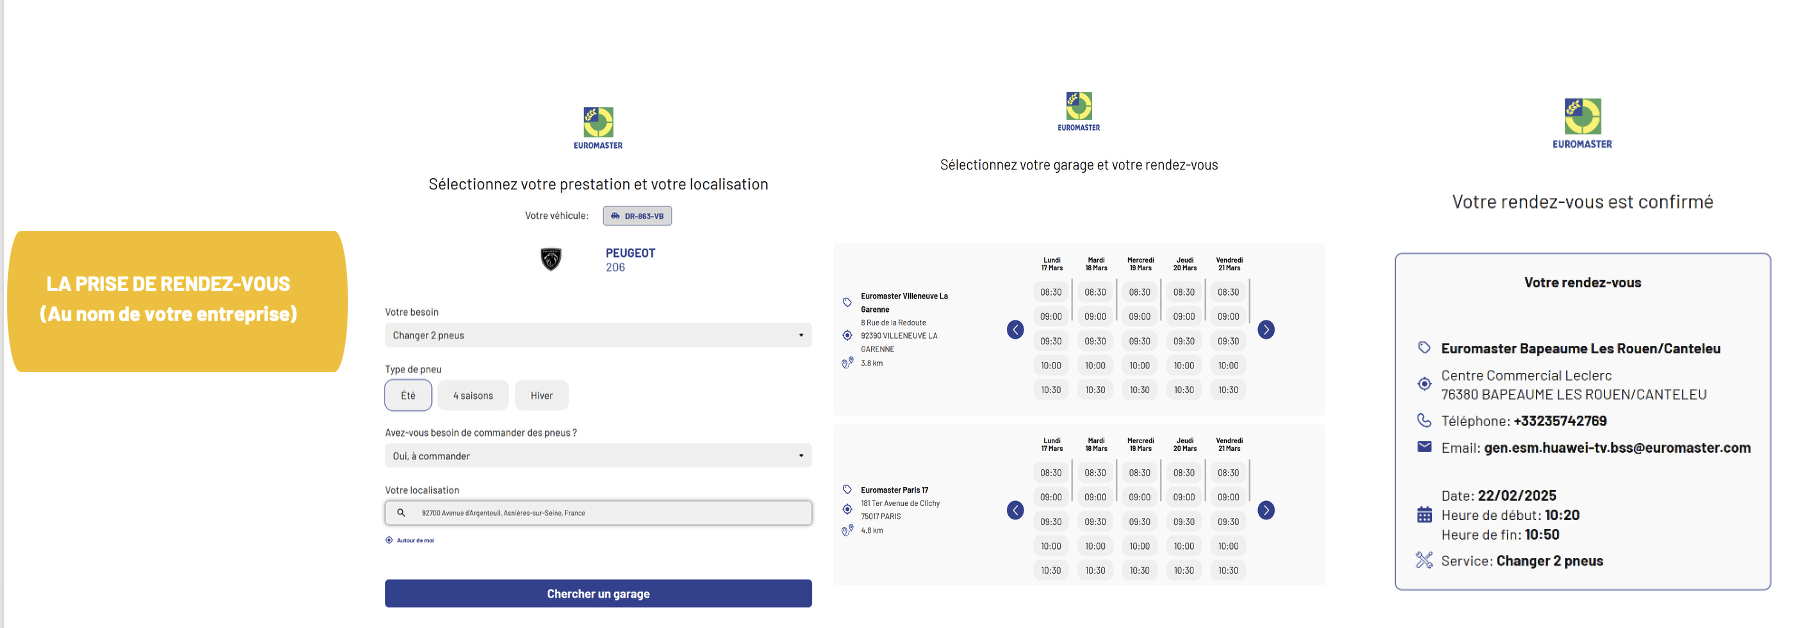Click the tag icon beside Euromaster Villeneuve La Garenne
1800x628 pixels.
[847, 302]
